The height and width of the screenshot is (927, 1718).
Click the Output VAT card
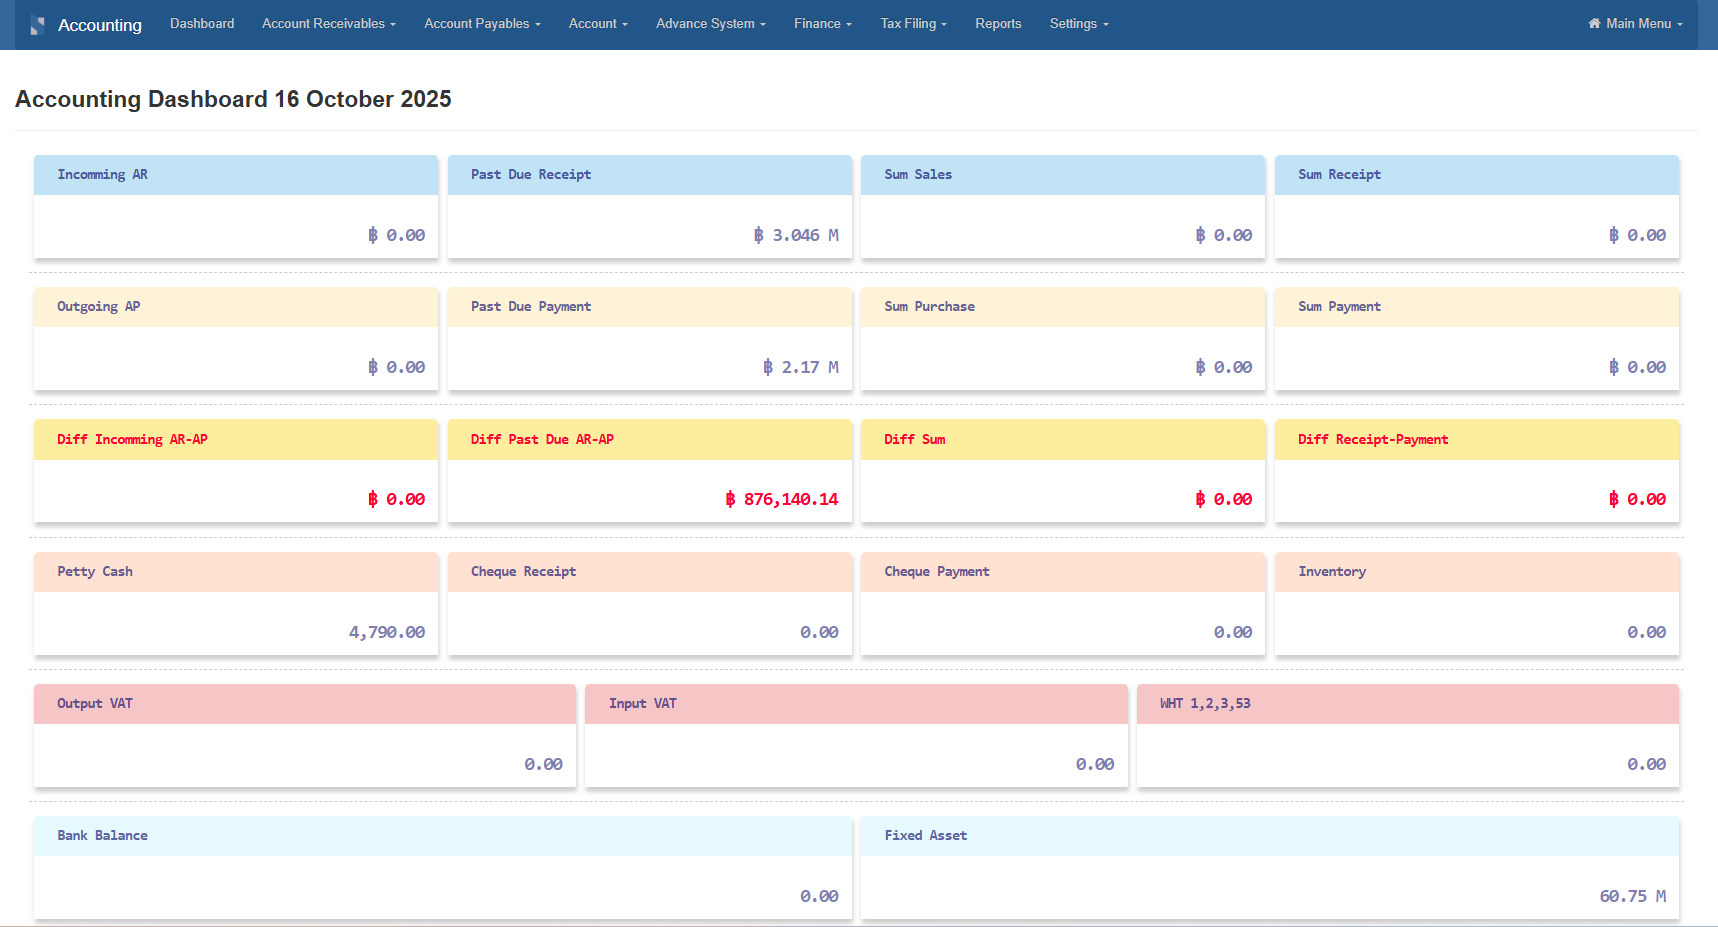304,735
